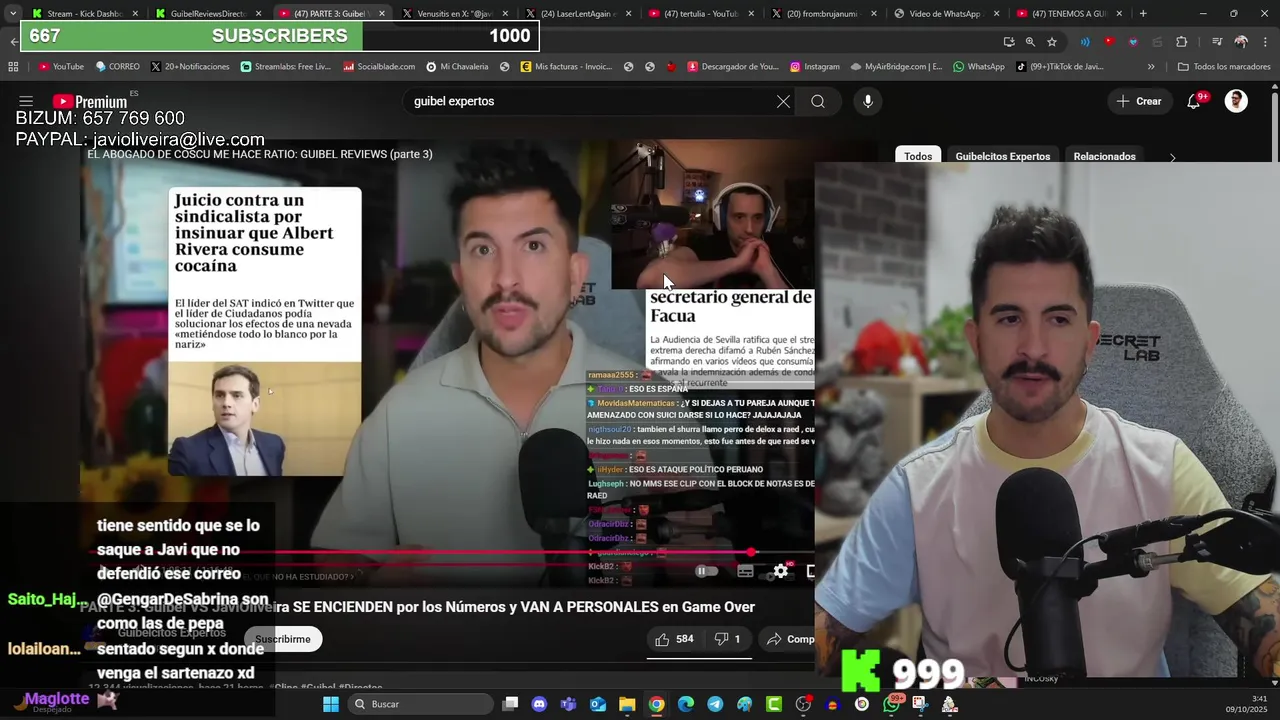Show more chips with right arrow

click(1172, 157)
